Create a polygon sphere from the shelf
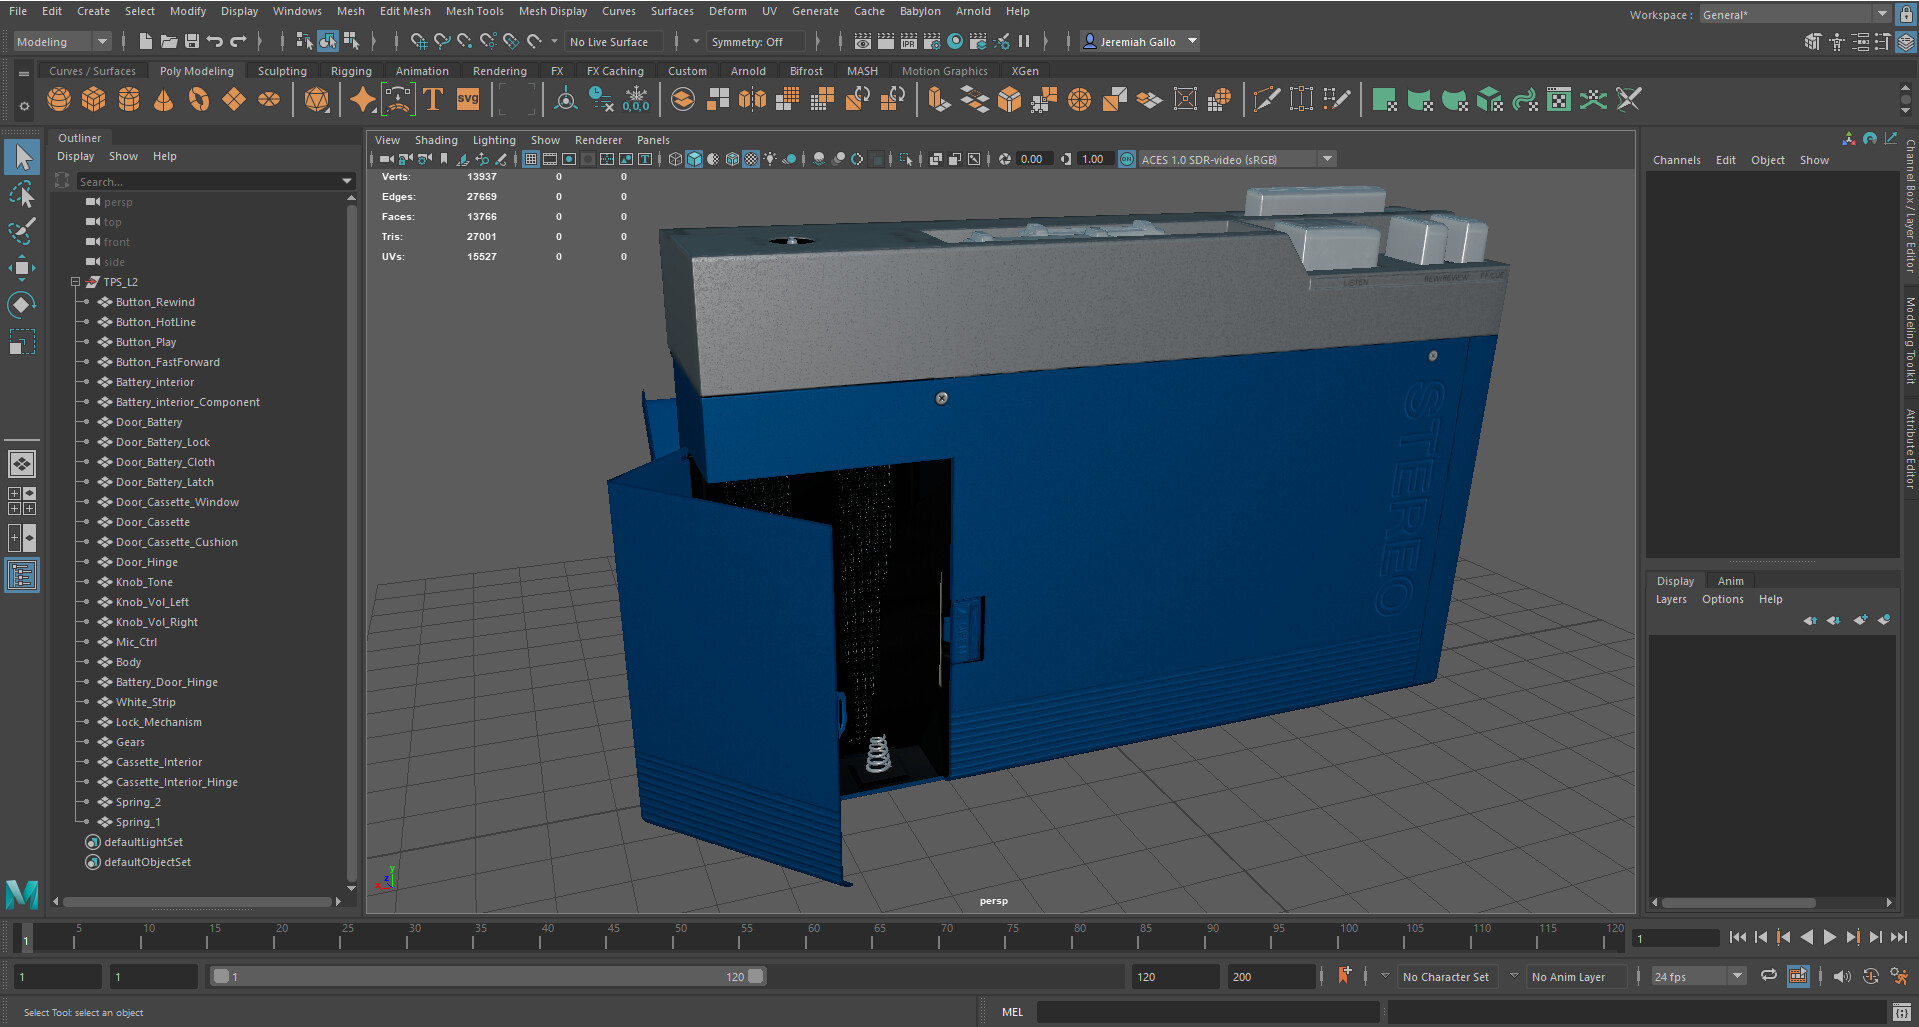 coord(59,100)
